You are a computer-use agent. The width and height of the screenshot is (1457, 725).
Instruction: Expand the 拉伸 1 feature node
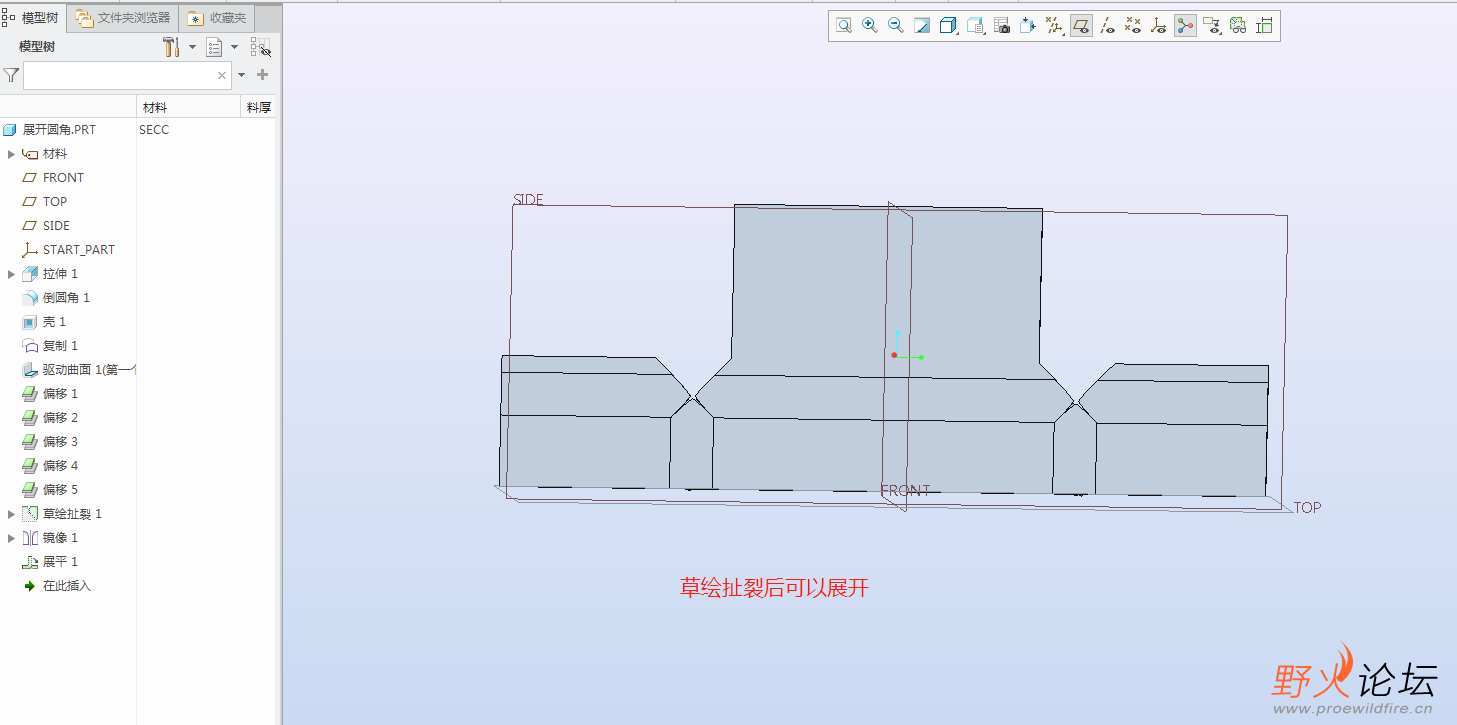coord(12,274)
